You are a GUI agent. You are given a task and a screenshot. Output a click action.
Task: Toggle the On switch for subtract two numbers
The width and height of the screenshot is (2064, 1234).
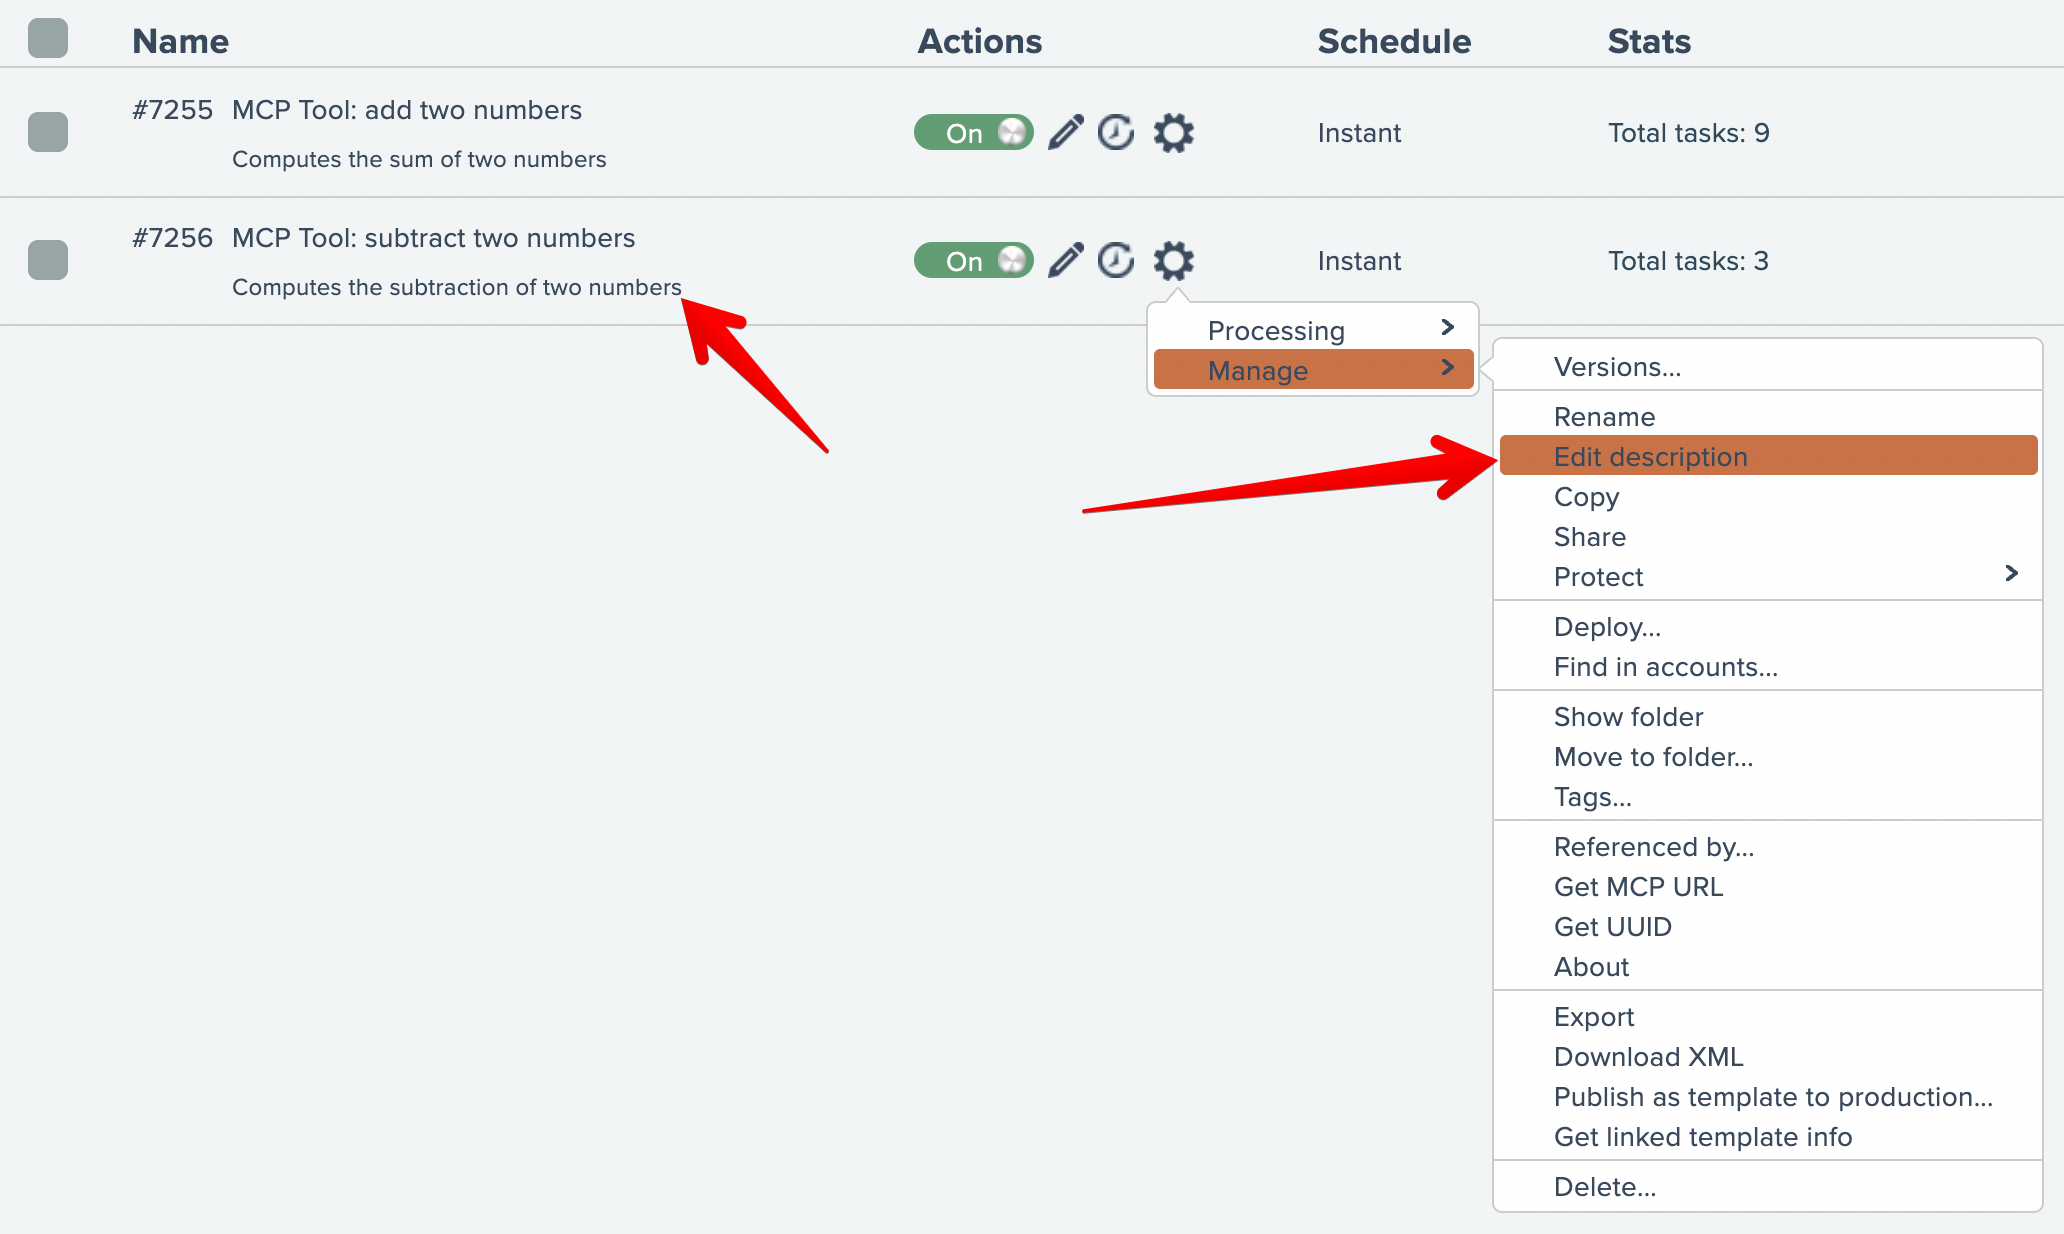click(973, 260)
